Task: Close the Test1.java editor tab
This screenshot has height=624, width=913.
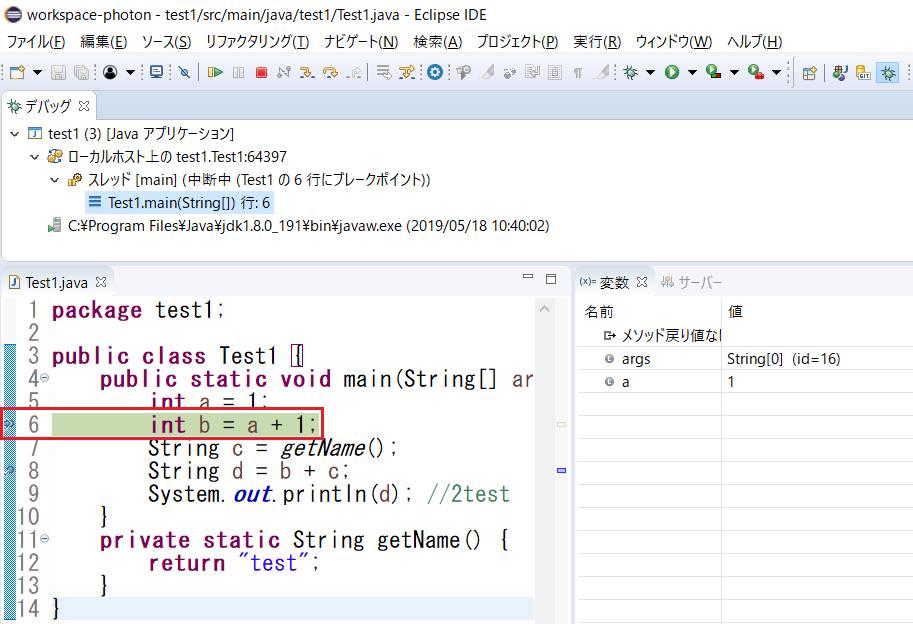Action: 100,283
